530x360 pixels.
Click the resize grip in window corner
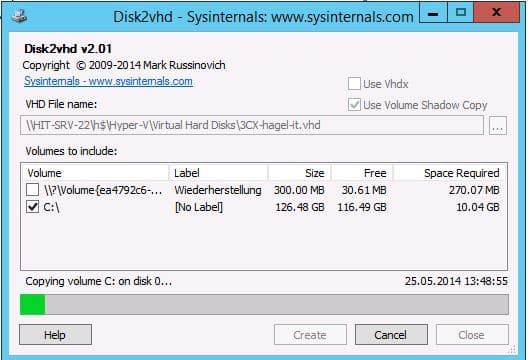(512, 349)
